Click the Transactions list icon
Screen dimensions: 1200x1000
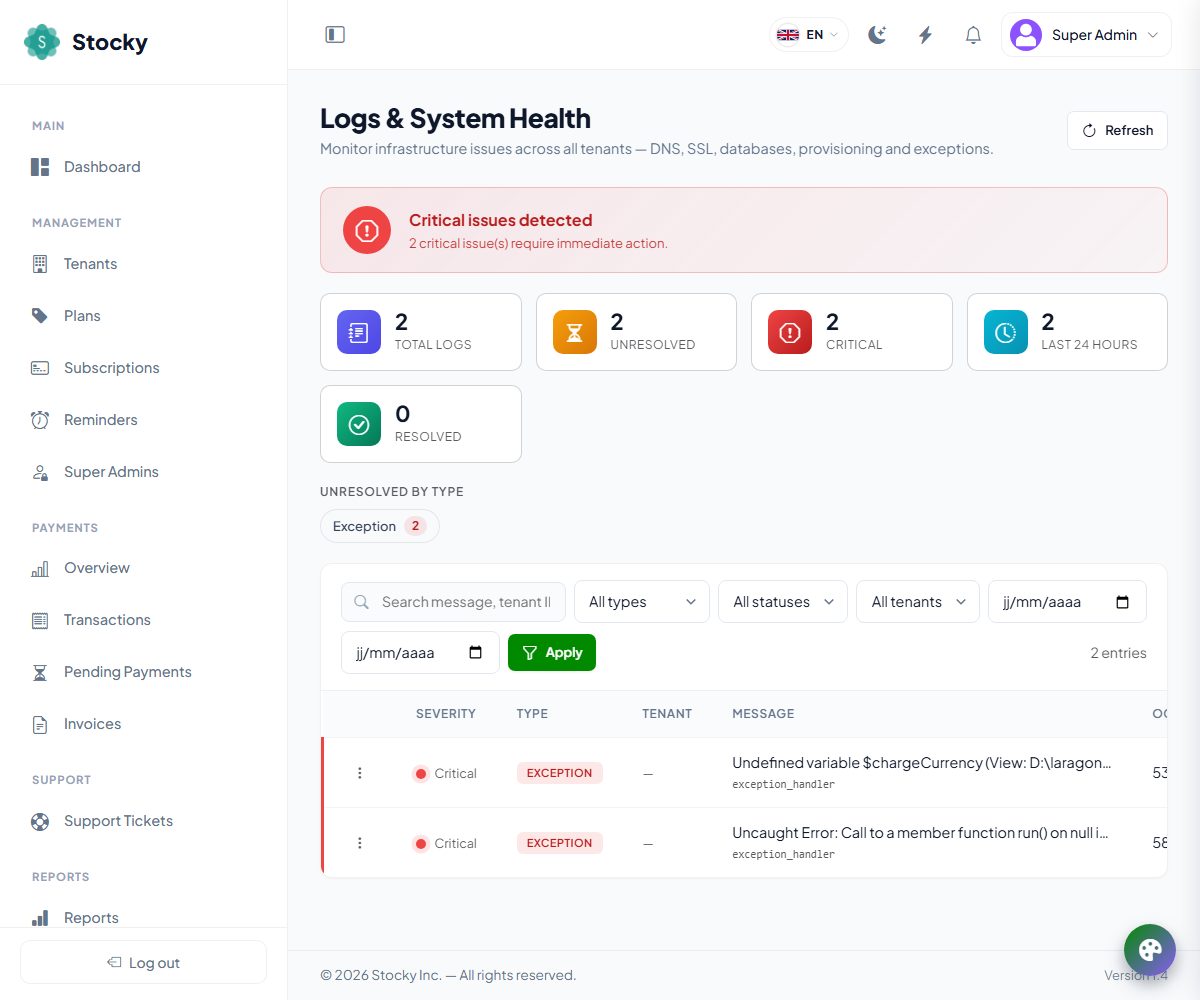click(x=40, y=620)
